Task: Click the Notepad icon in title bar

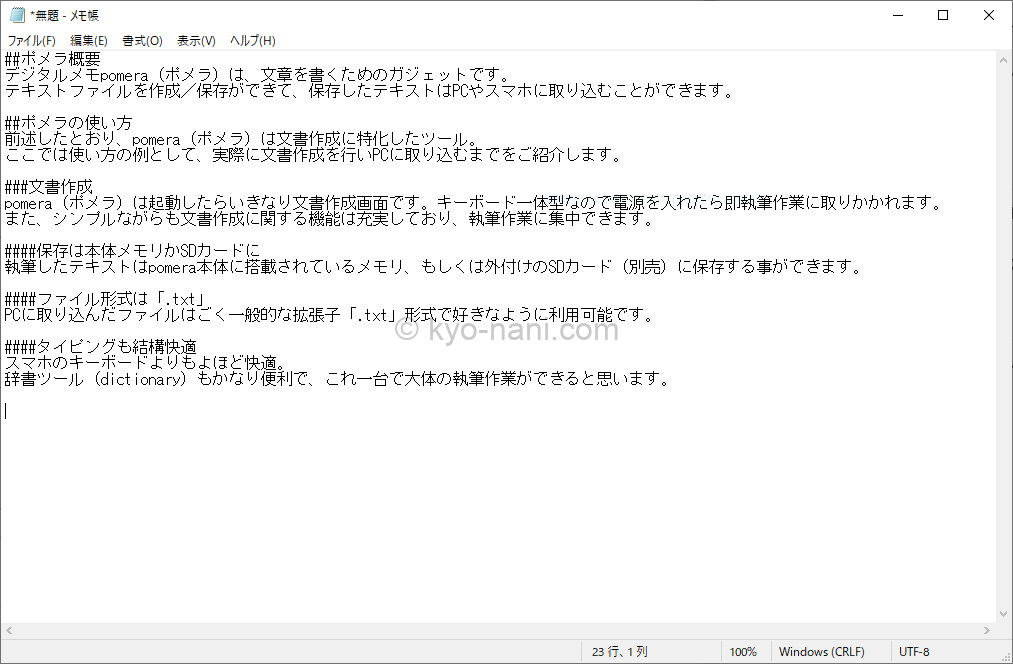Action: coord(16,15)
